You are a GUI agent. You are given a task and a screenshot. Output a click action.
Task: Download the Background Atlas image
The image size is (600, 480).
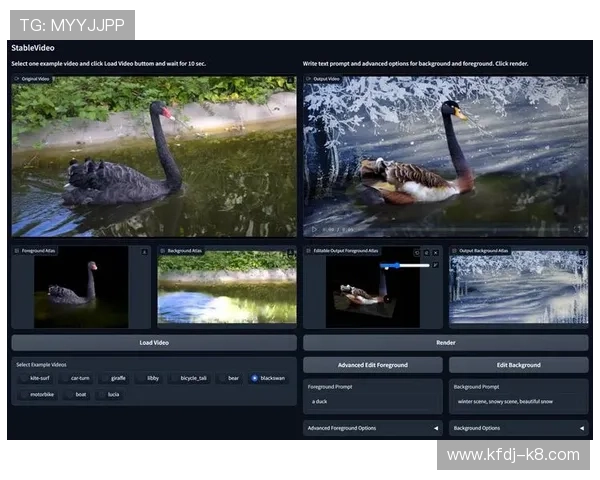(x=290, y=251)
